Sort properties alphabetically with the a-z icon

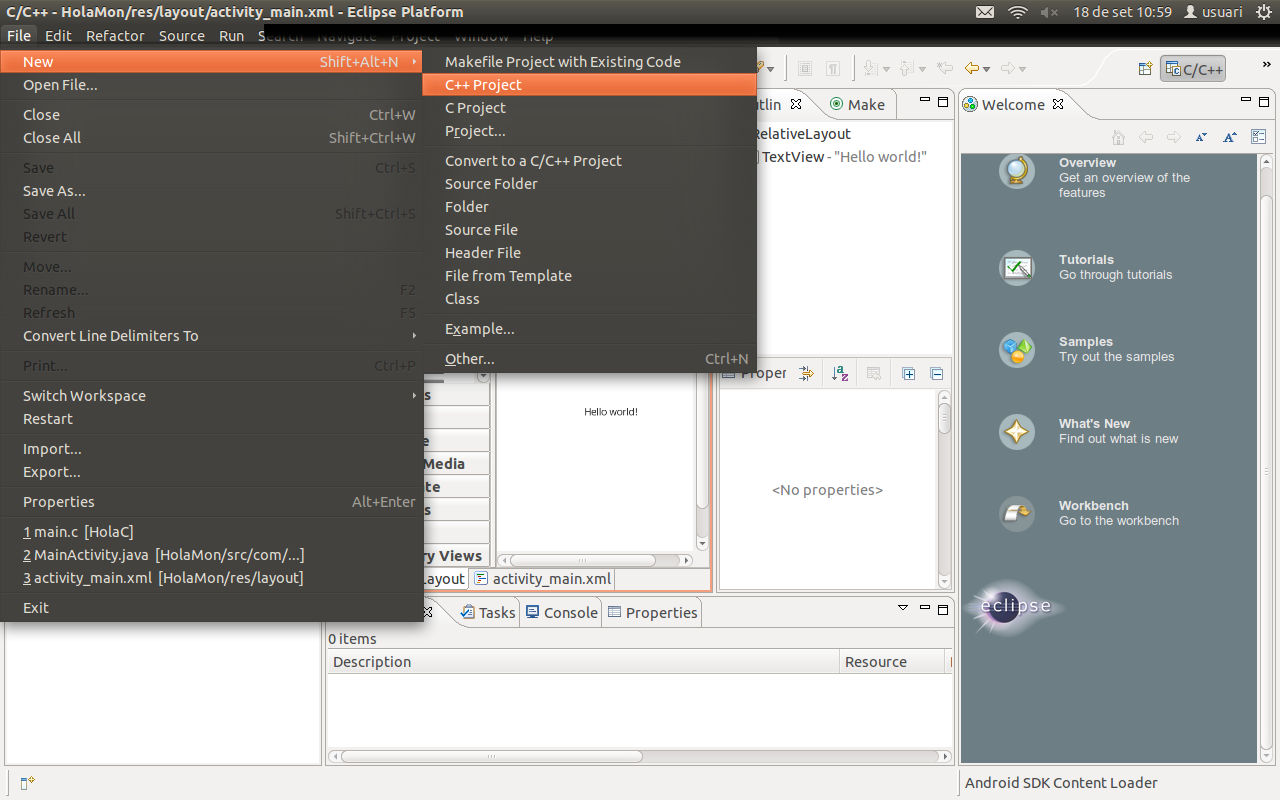tap(839, 374)
